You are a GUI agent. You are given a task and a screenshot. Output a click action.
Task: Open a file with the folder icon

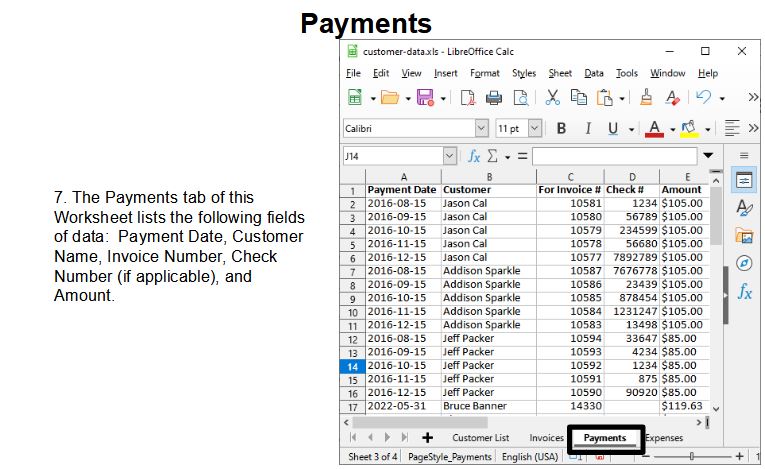click(x=389, y=98)
